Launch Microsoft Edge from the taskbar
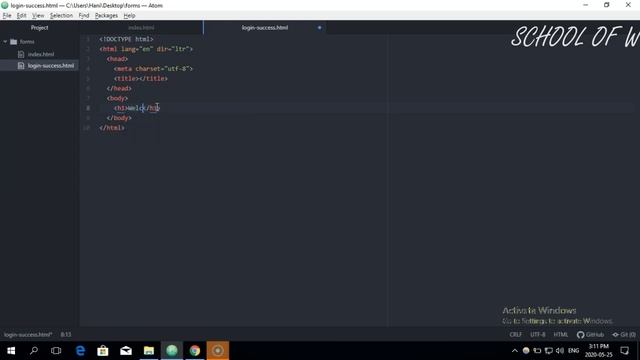The image size is (640, 360). pos(80,351)
